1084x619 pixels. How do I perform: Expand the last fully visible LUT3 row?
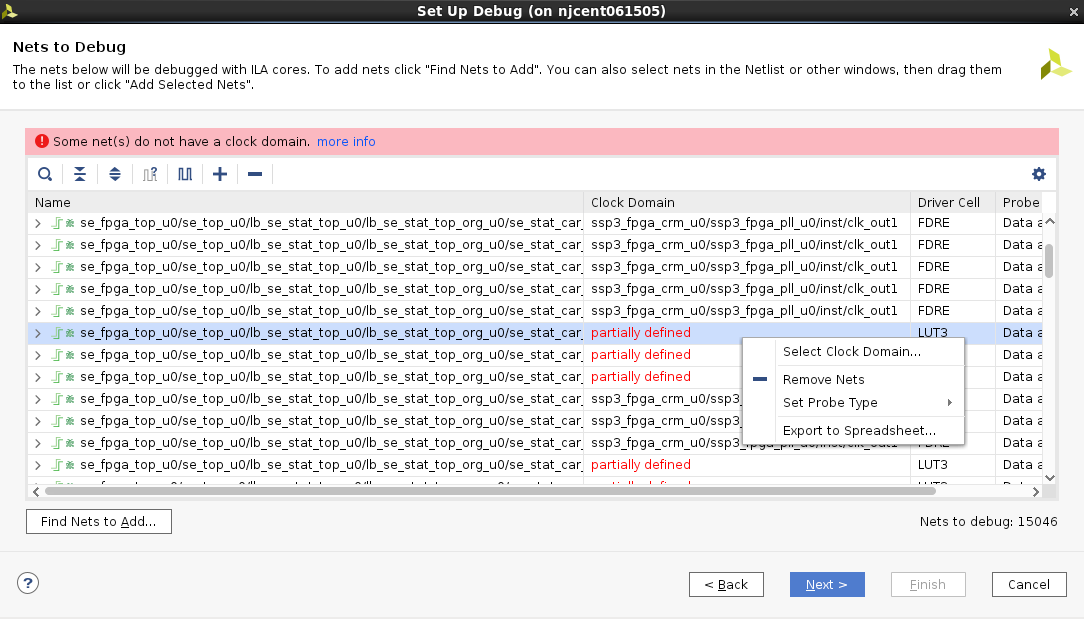tap(38, 465)
